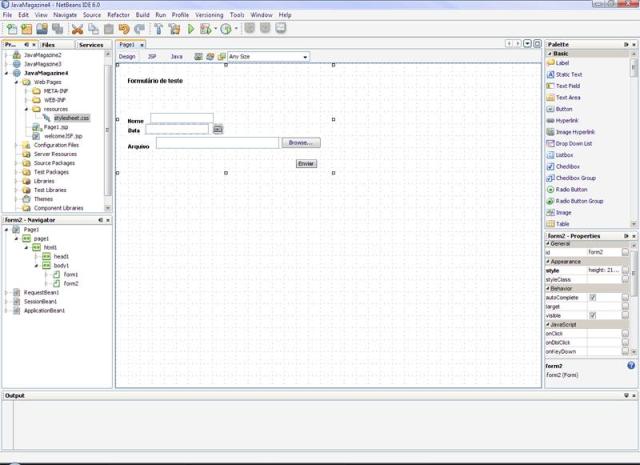Run the project with green play icon

(190, 29)
